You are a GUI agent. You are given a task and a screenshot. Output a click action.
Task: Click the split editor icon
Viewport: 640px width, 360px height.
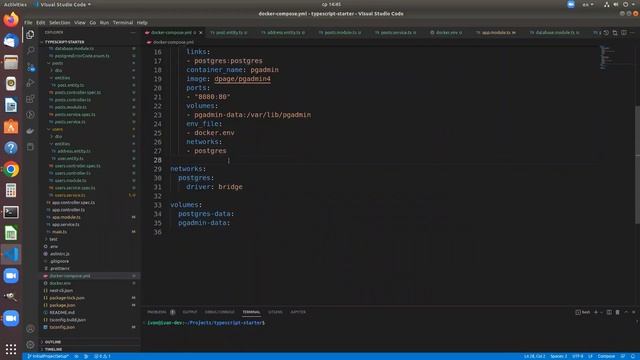pos(624,32)
